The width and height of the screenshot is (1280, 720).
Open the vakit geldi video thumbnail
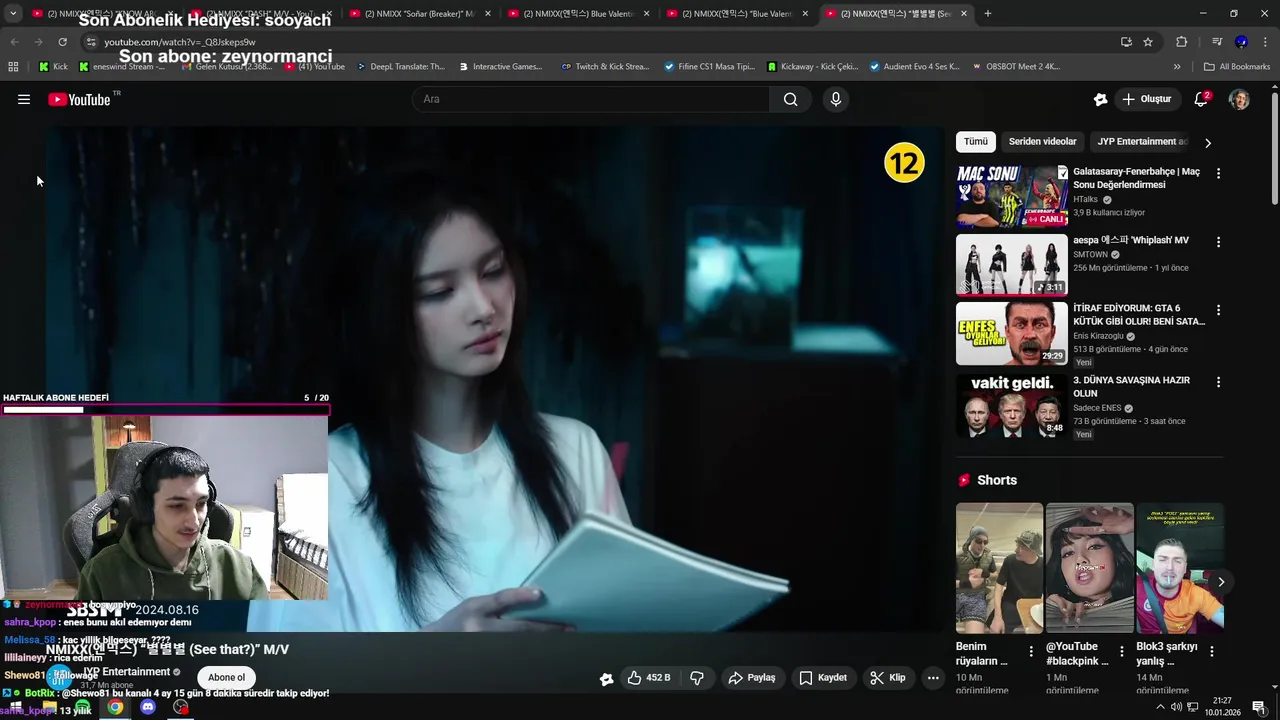click(x=1011, y=406)
